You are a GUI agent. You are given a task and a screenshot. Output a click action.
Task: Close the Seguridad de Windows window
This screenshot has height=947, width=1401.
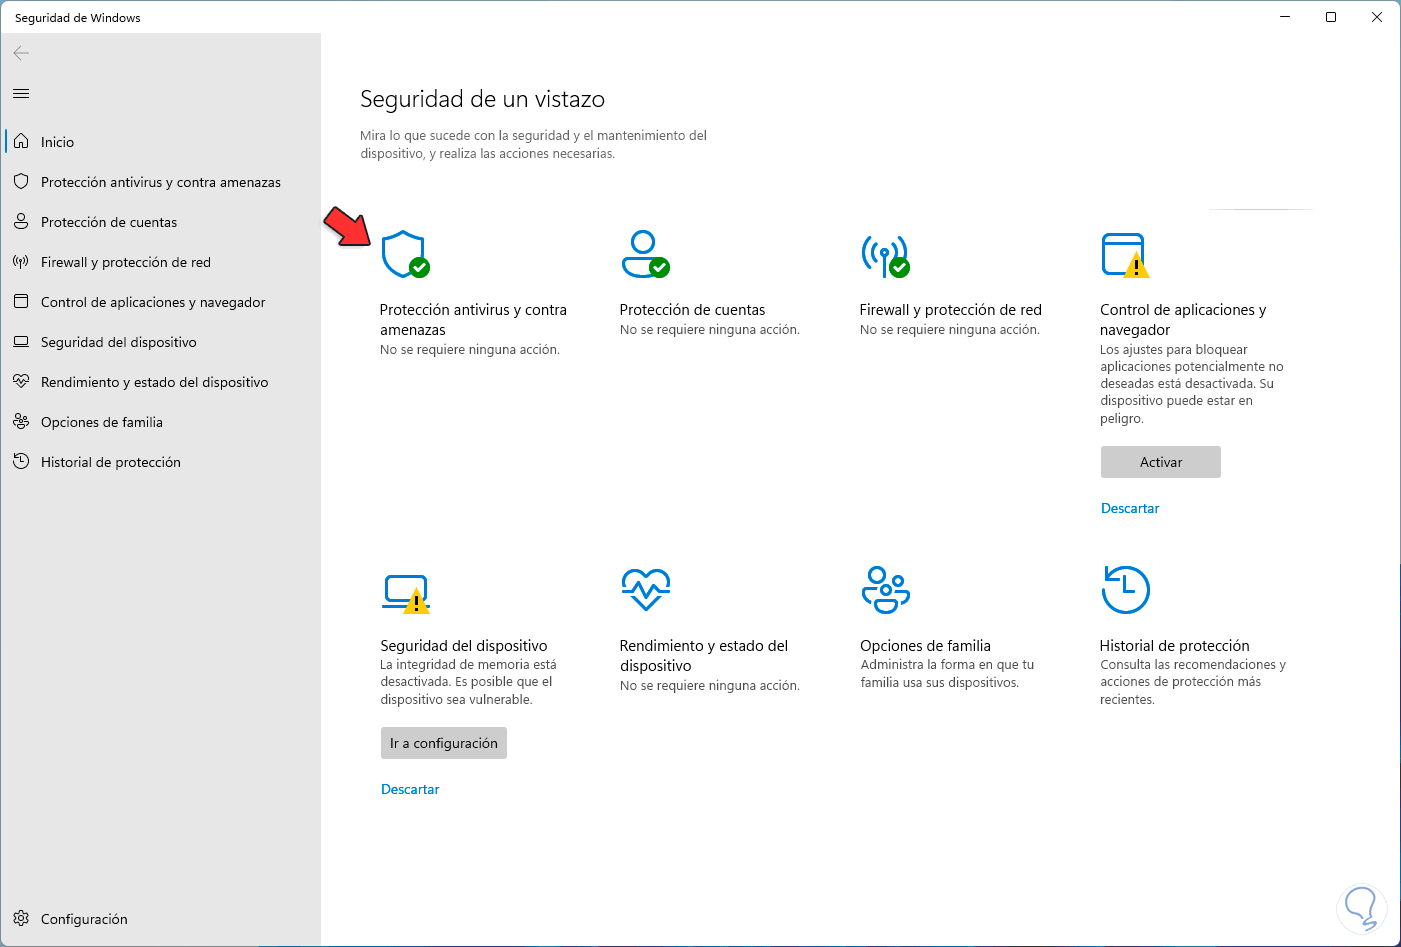(x=1377, y=17)
